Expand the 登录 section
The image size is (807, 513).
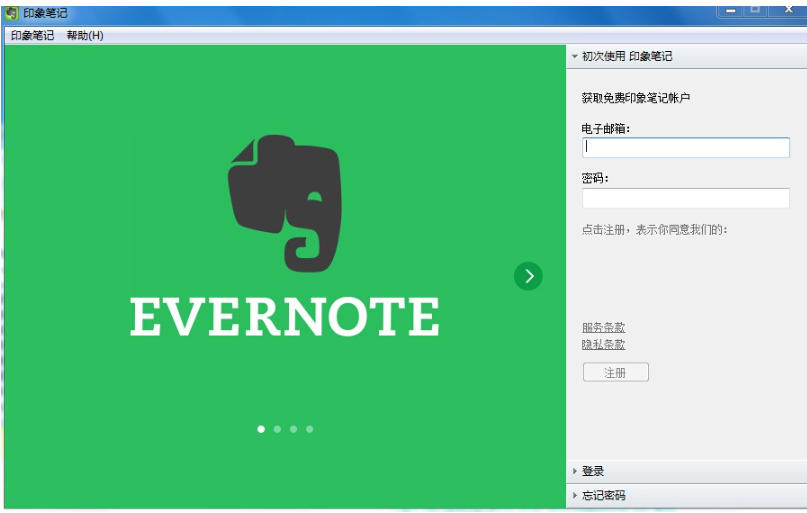[687, 471]
